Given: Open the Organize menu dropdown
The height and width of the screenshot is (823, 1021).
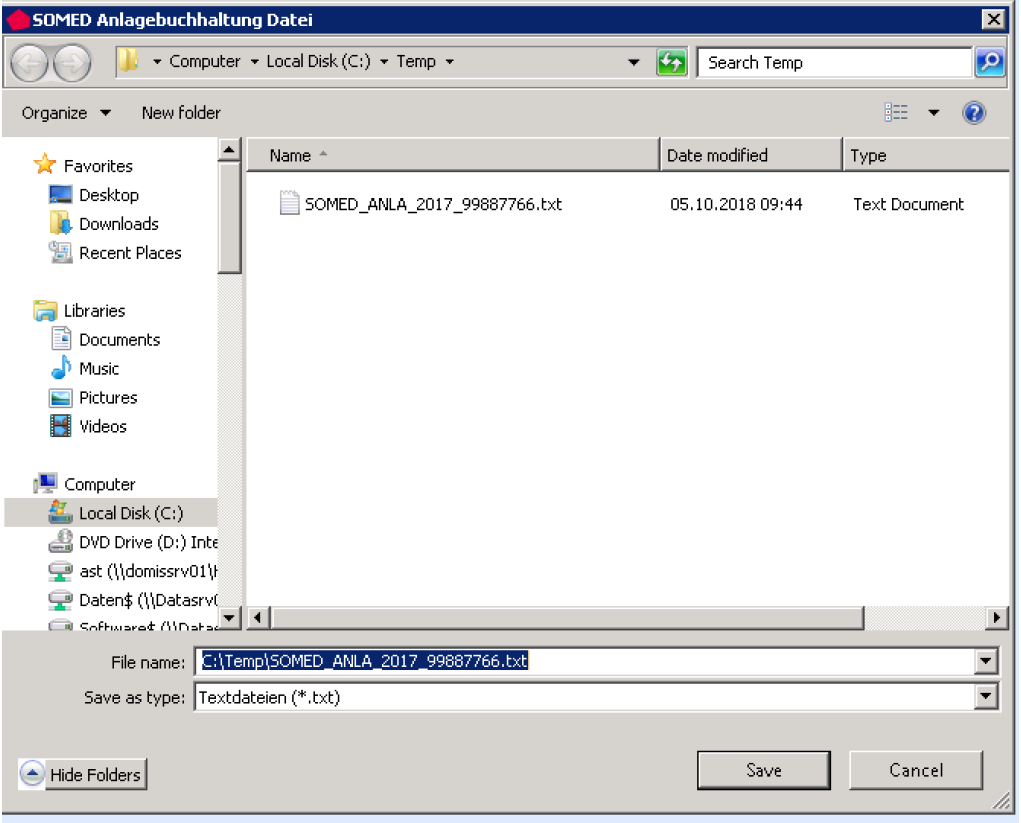Looking at the screenshot, I should 105,113.
